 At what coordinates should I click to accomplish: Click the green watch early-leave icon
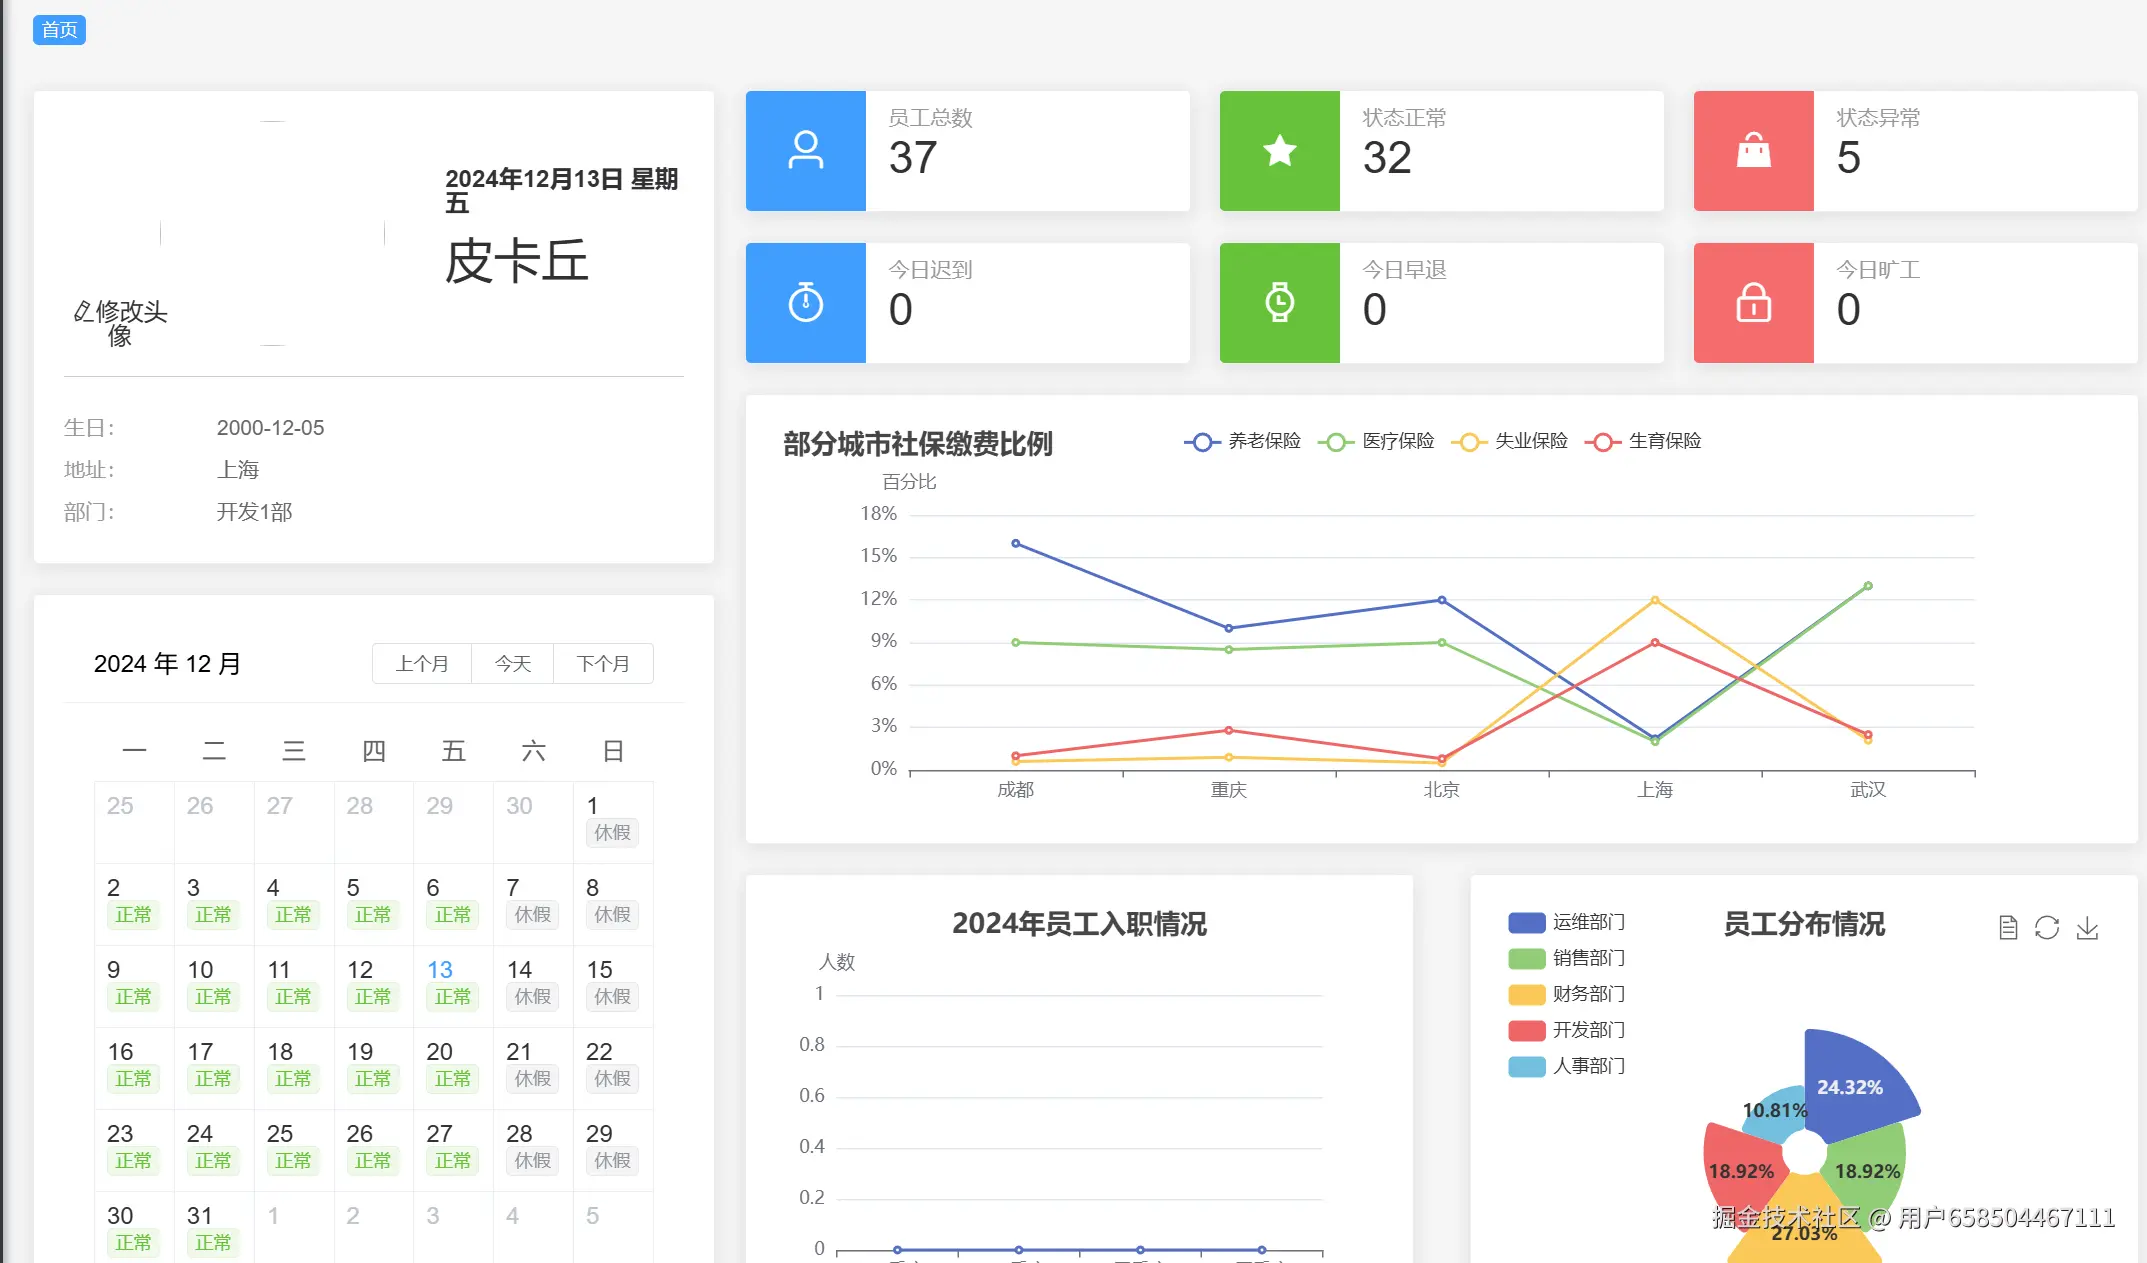(x=1279, y=303)
